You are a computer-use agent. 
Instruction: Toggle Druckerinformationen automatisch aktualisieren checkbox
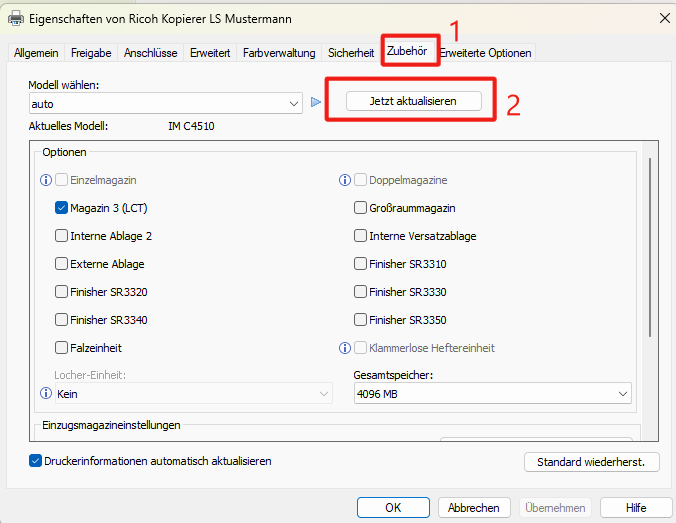(x=36, y=461)
